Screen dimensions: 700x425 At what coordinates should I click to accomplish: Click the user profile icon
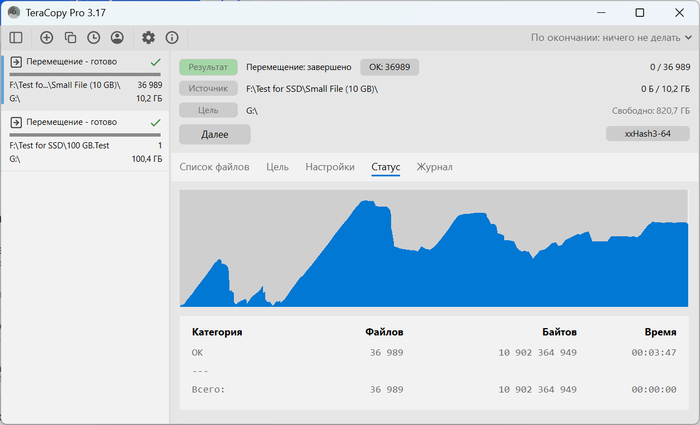[117, 37]
